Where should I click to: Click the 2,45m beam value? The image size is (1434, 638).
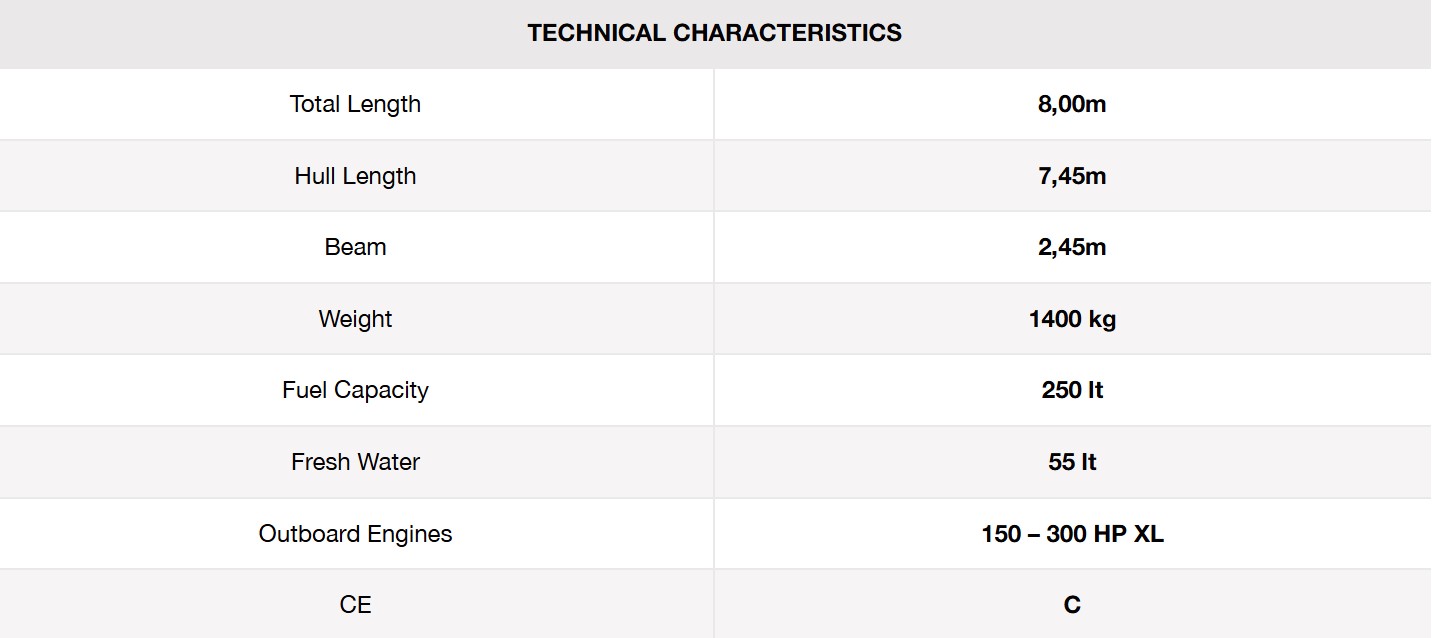[1072, 247]
